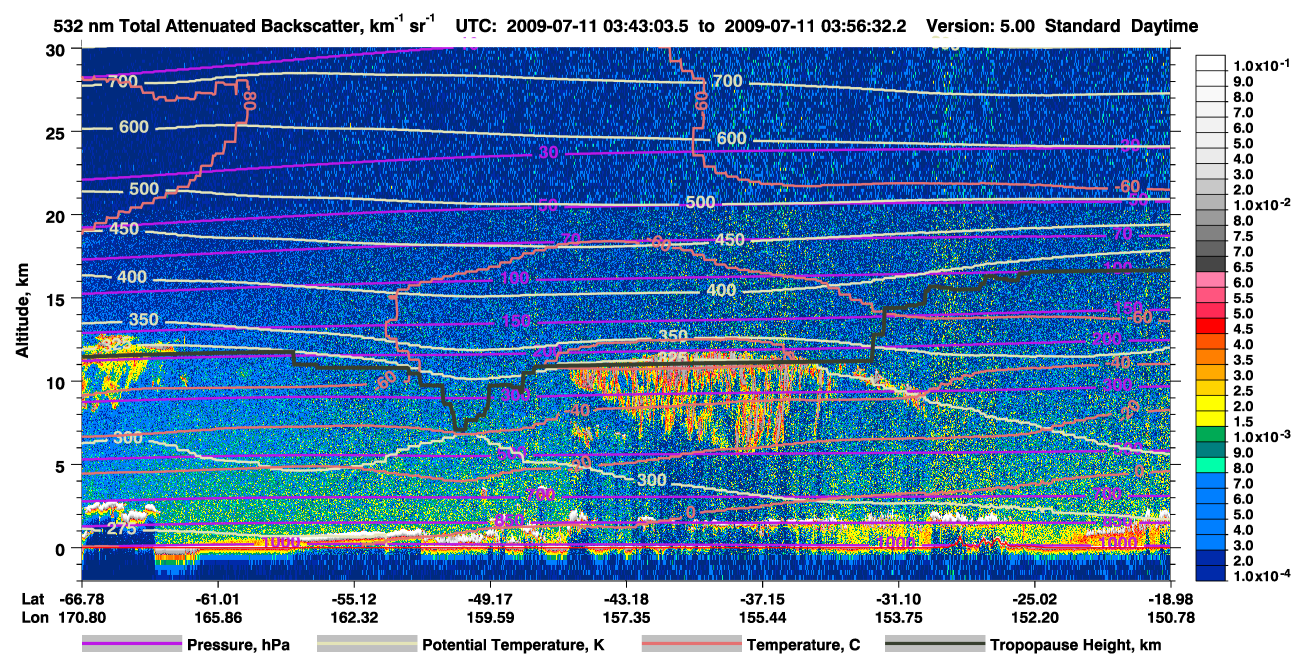Click the 1.0x10-2 colorbar label
The image size is (1300, 667).
click(1261, 203)
